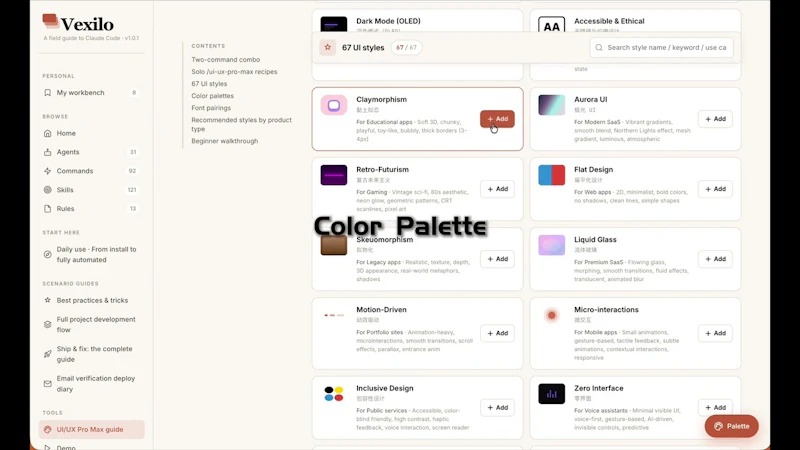
Task: Add Motion-Driven style
Action: pyautogui.click(x=497, y=333)
